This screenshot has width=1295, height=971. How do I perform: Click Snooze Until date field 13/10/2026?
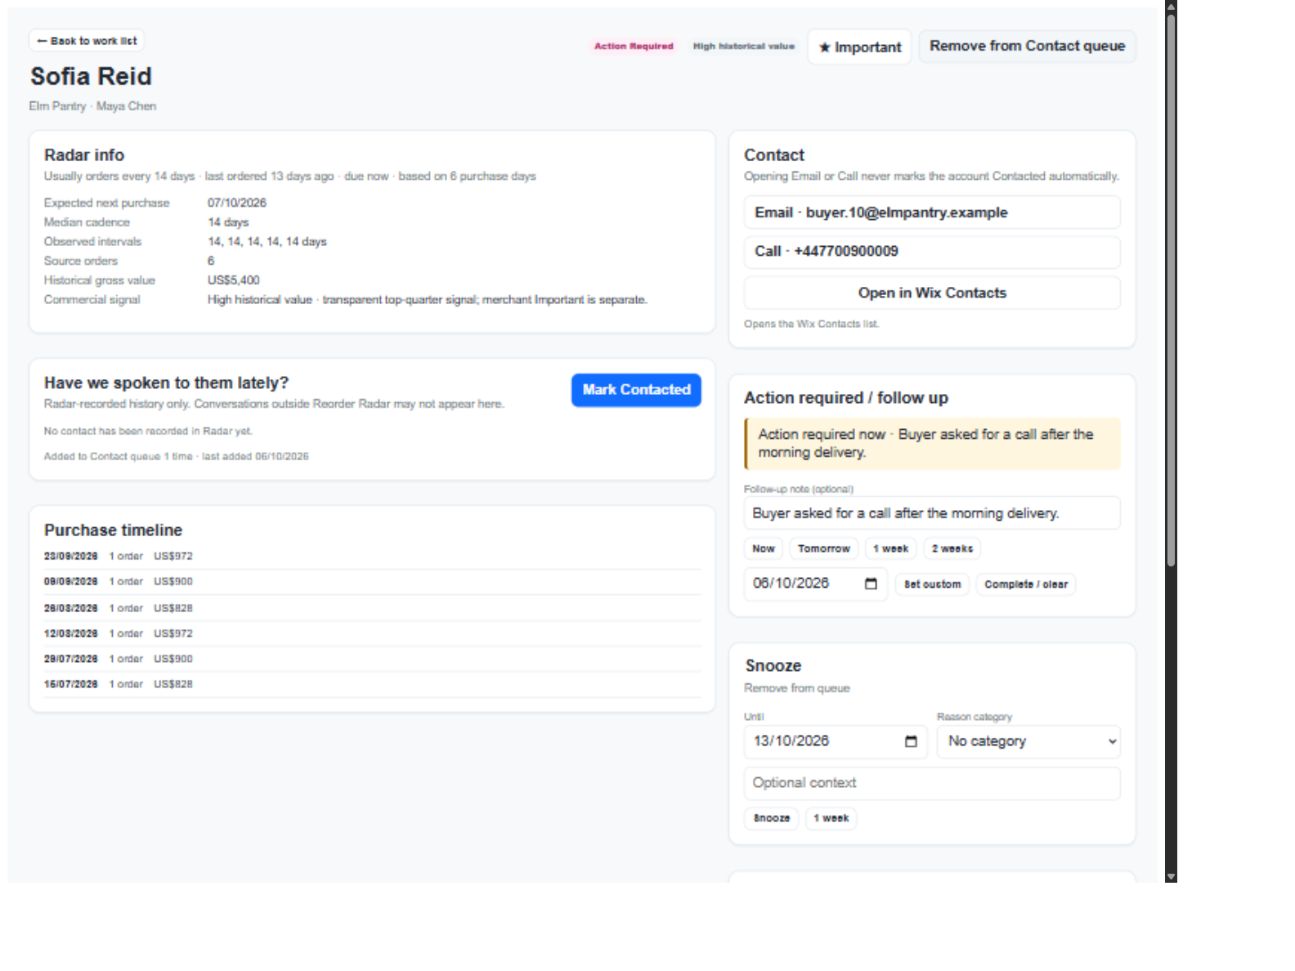pyautogui.click(x=835, y=741)
